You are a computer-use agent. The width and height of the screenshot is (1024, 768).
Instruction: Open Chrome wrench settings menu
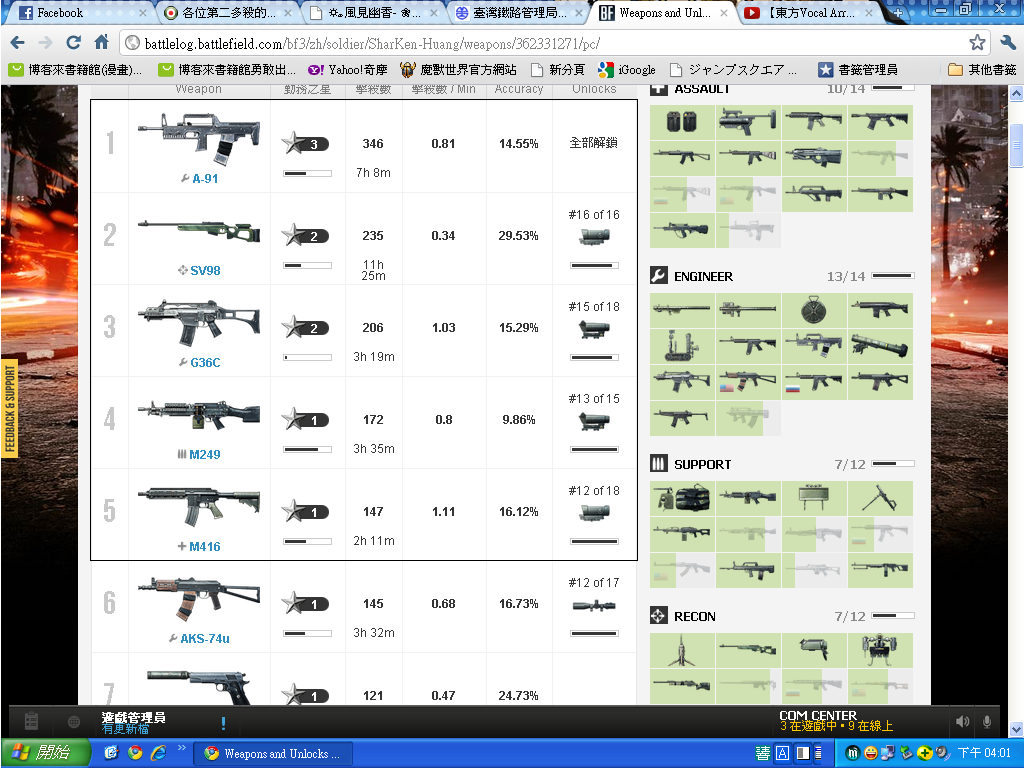click(1006, 43)
